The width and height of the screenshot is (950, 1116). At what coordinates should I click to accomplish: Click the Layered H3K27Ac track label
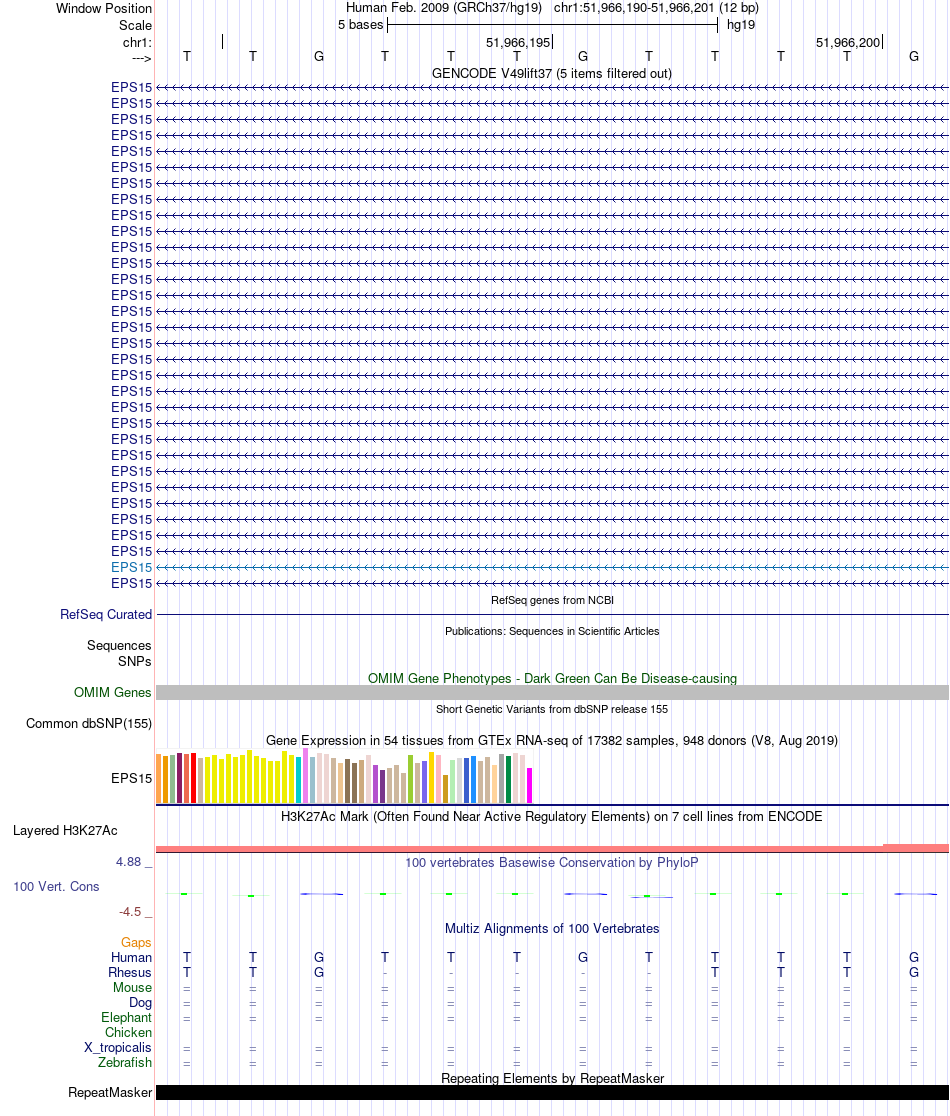(65, 831)
